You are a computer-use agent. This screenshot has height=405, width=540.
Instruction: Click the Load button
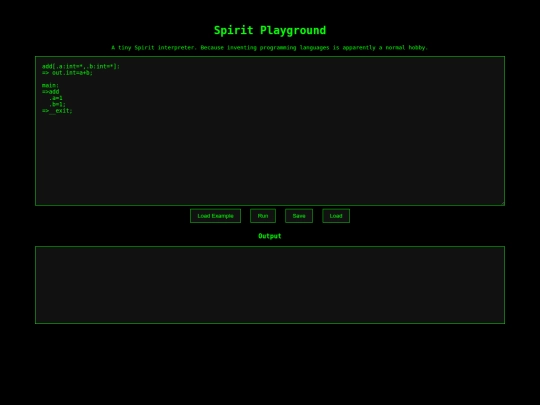pos(336,216)
